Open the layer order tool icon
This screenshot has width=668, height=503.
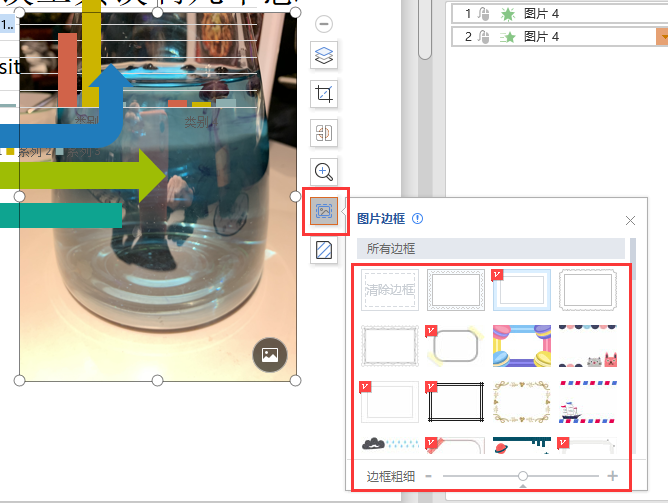[324, 56]
